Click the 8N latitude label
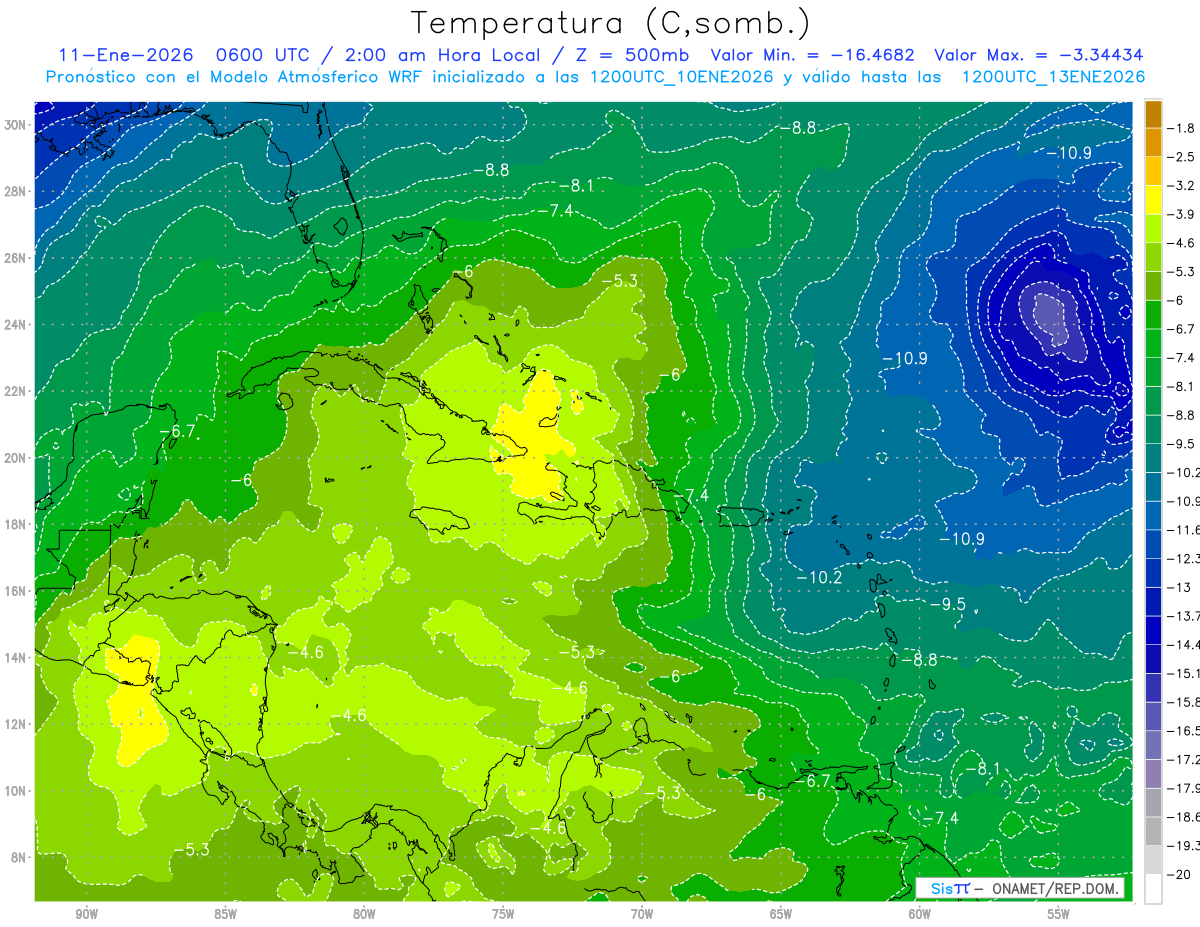The width and height of the screenshot is (1200, 927). pos(16,857)
